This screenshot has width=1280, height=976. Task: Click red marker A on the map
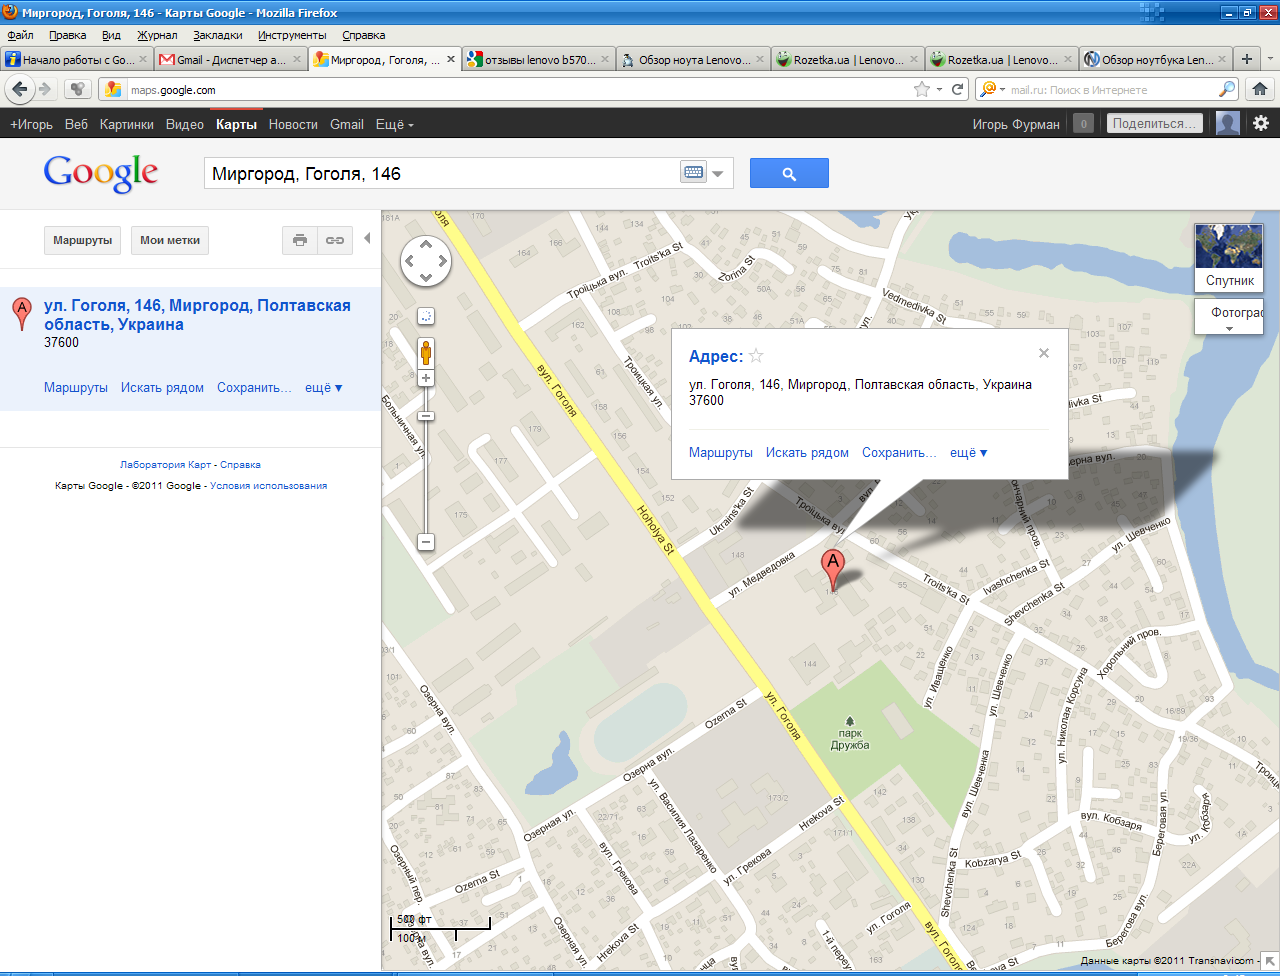point(832,571)
